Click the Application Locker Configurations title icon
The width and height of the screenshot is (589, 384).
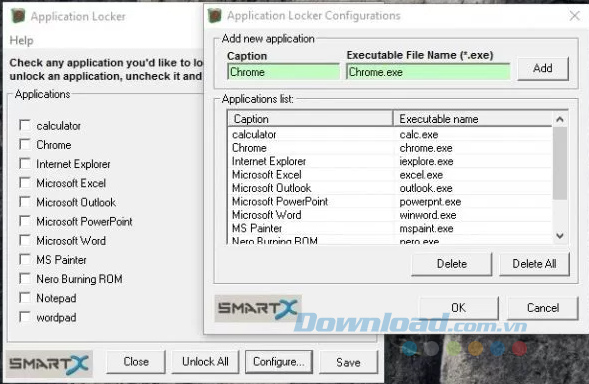tap(214, 16)
